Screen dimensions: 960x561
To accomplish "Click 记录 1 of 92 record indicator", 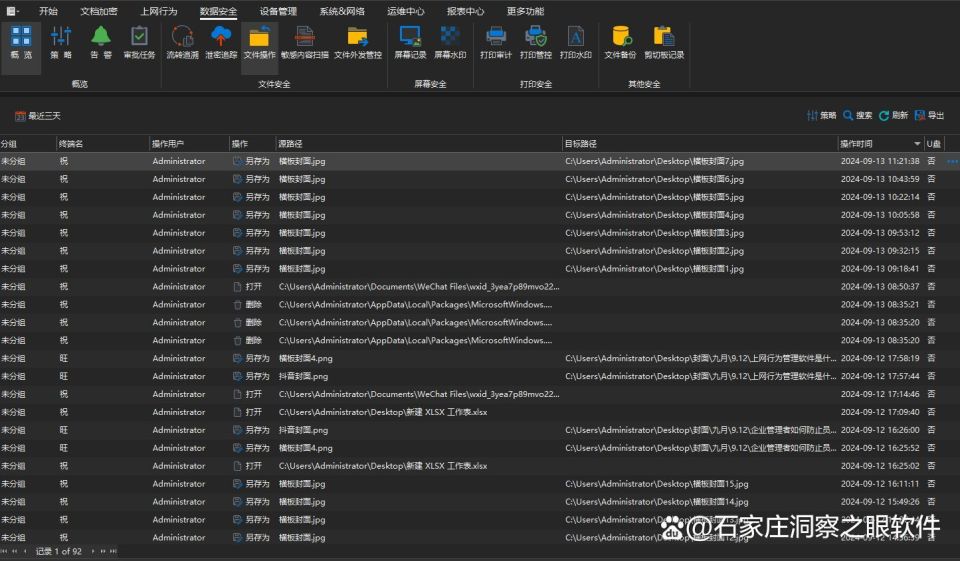I will [59, 551].
